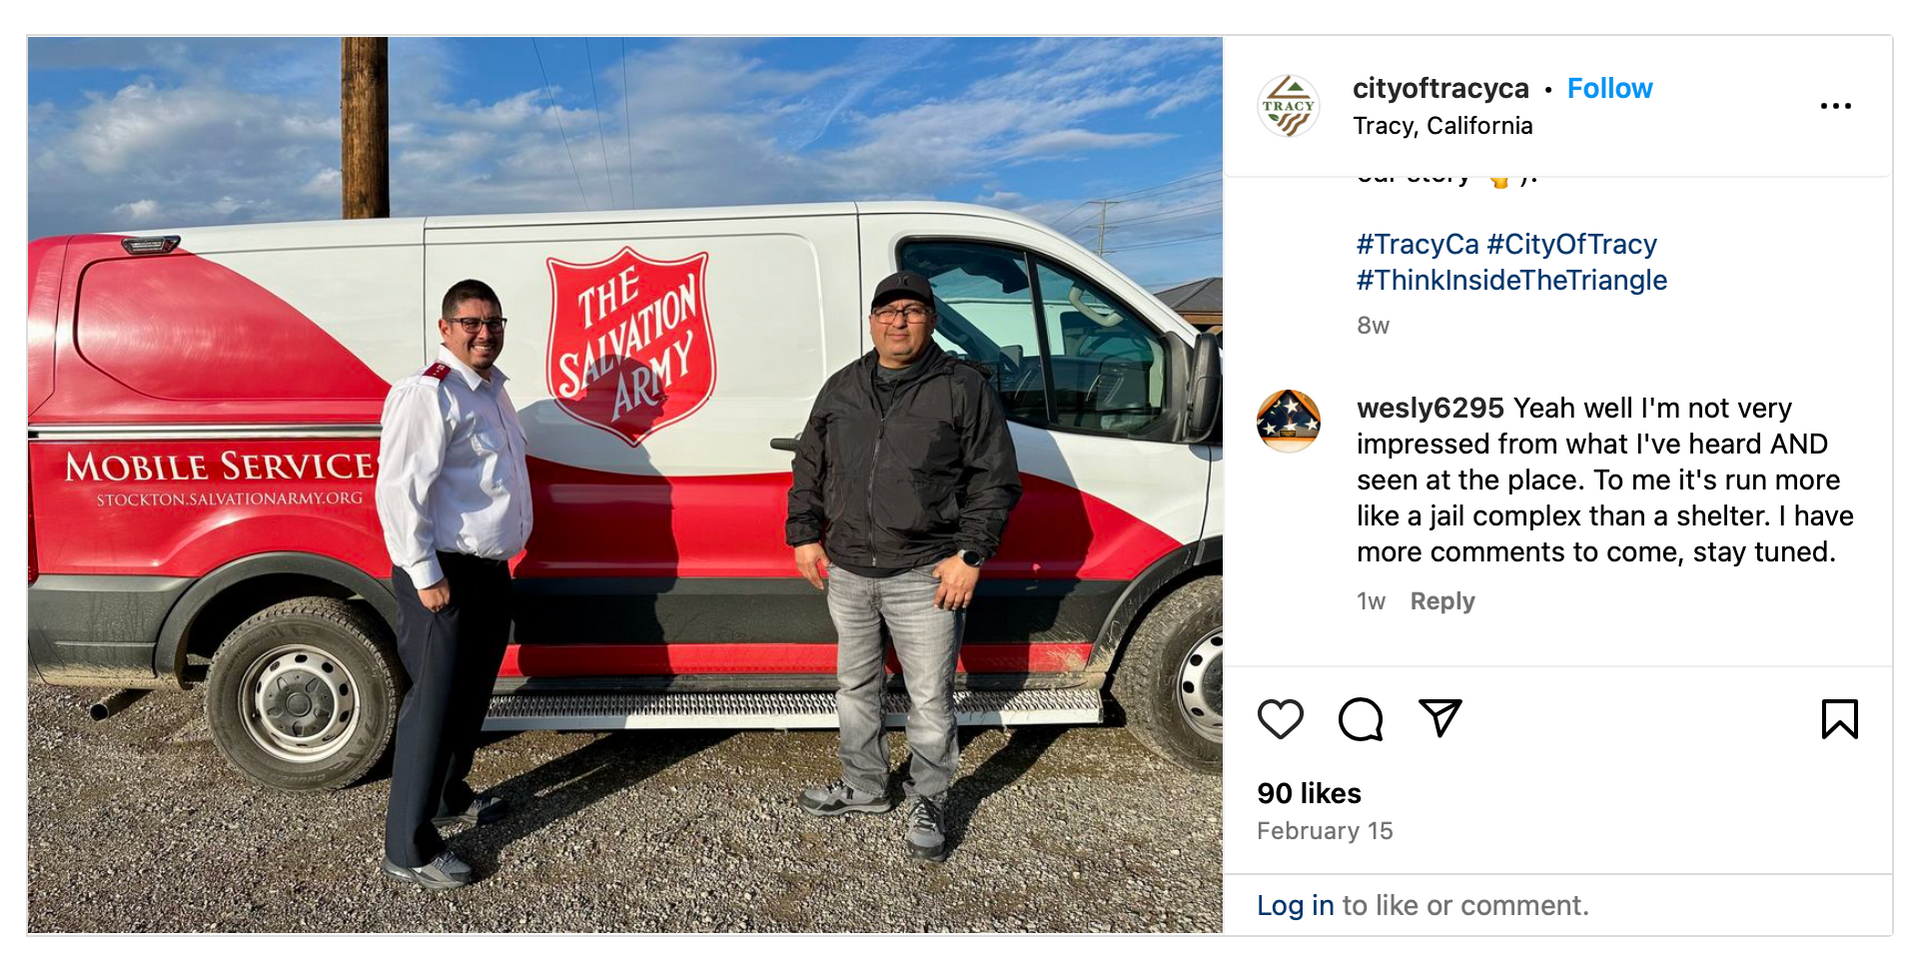
Task: Click the February 15 post date
Action: [x=1324, y=831]
